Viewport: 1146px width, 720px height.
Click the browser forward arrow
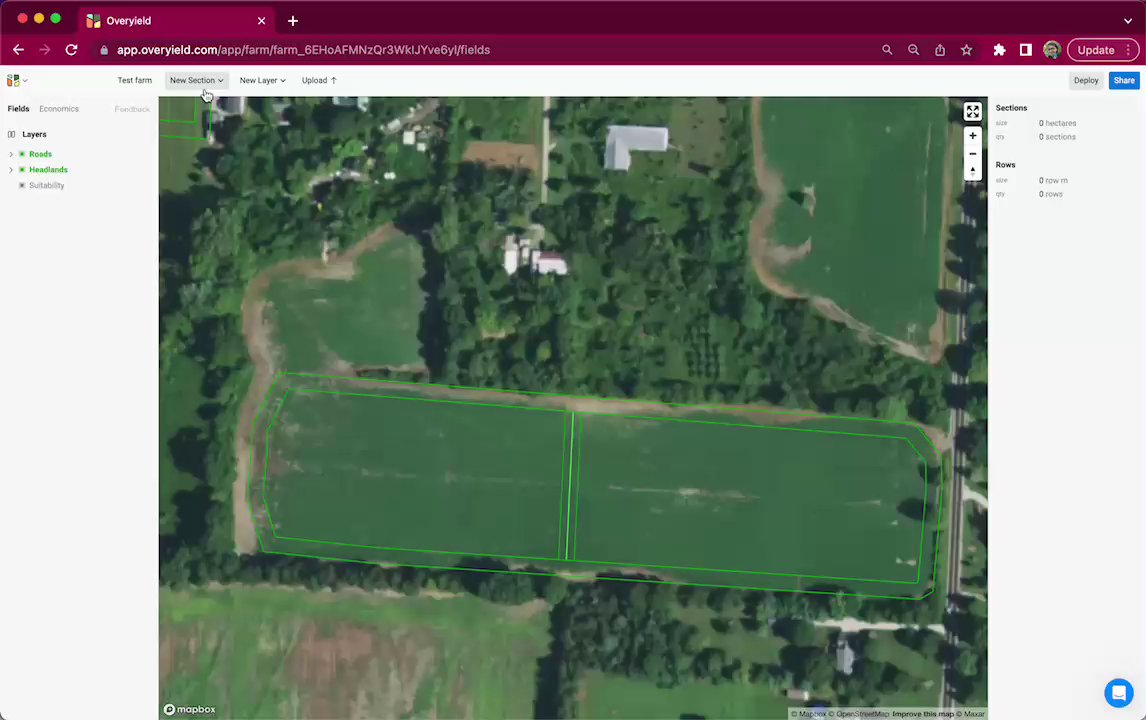point(45,50)
